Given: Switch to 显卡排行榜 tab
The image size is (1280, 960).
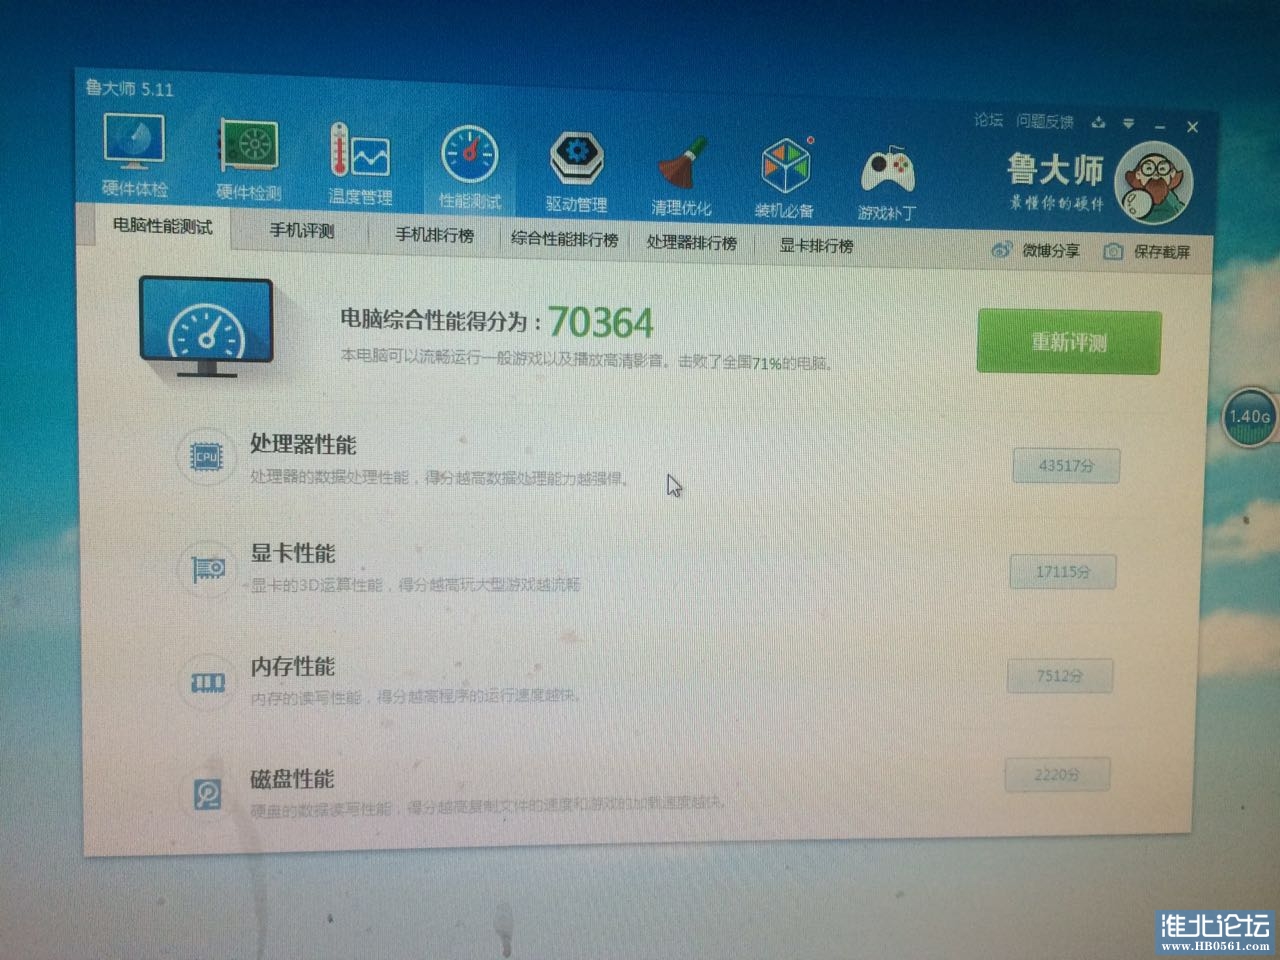Looking at the screenshot, I should click(x=816, y=246).
